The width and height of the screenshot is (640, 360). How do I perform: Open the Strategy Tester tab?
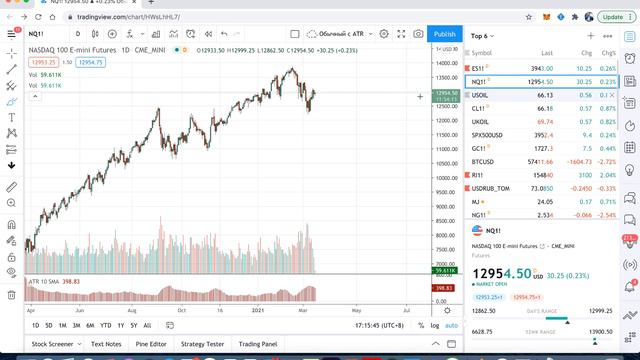pos(202,344)
